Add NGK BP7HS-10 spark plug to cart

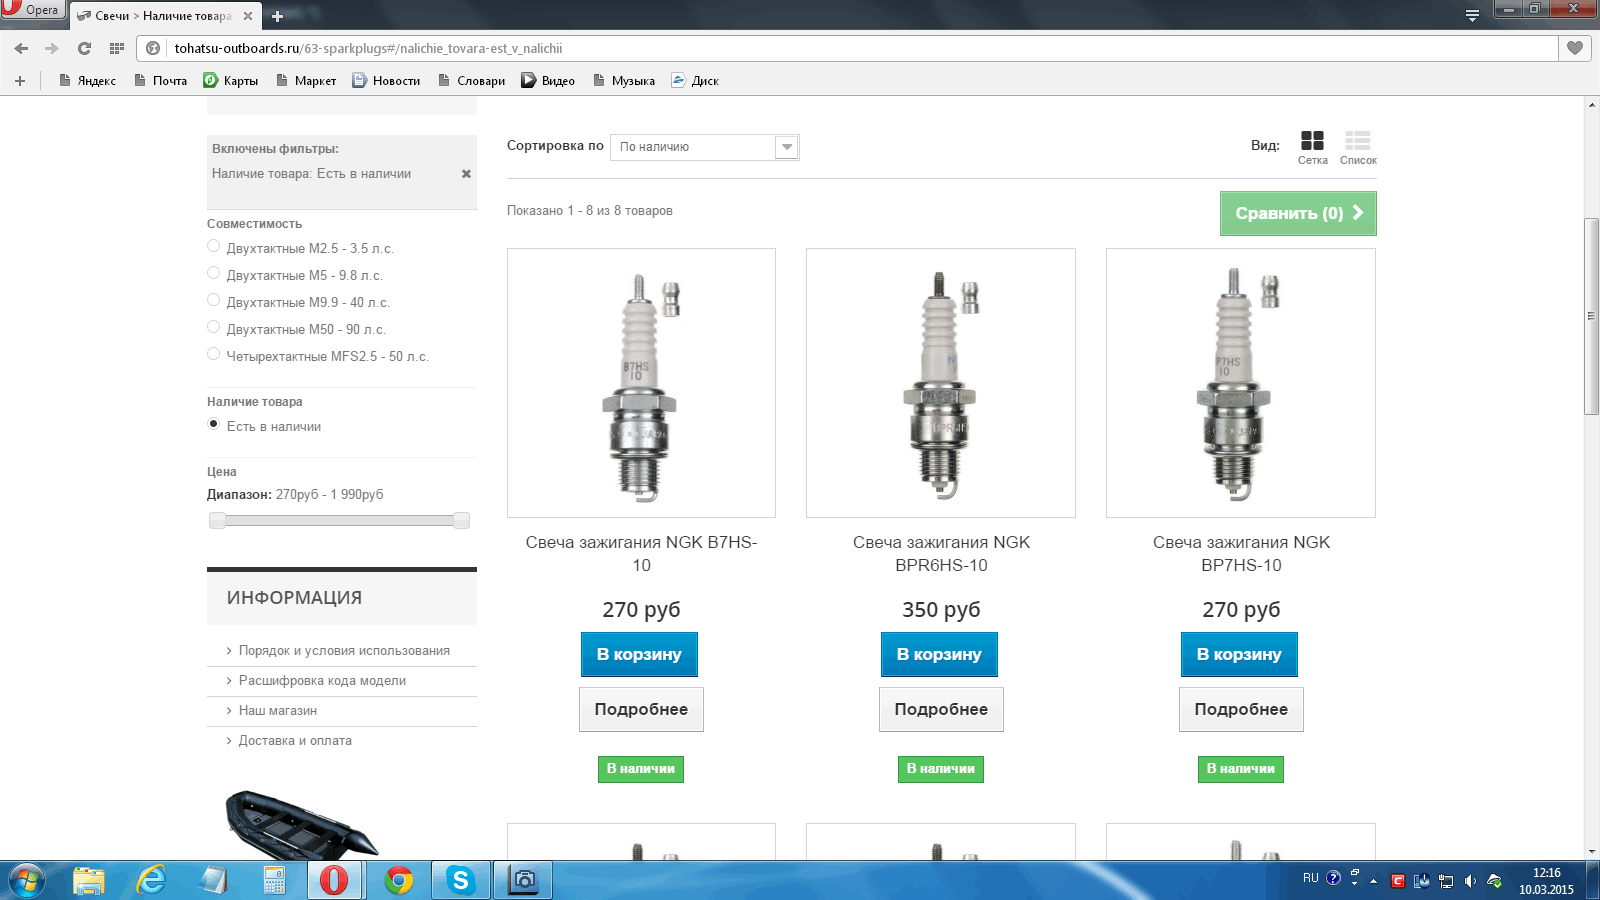pyautogui.click(x=1239, y=654)
